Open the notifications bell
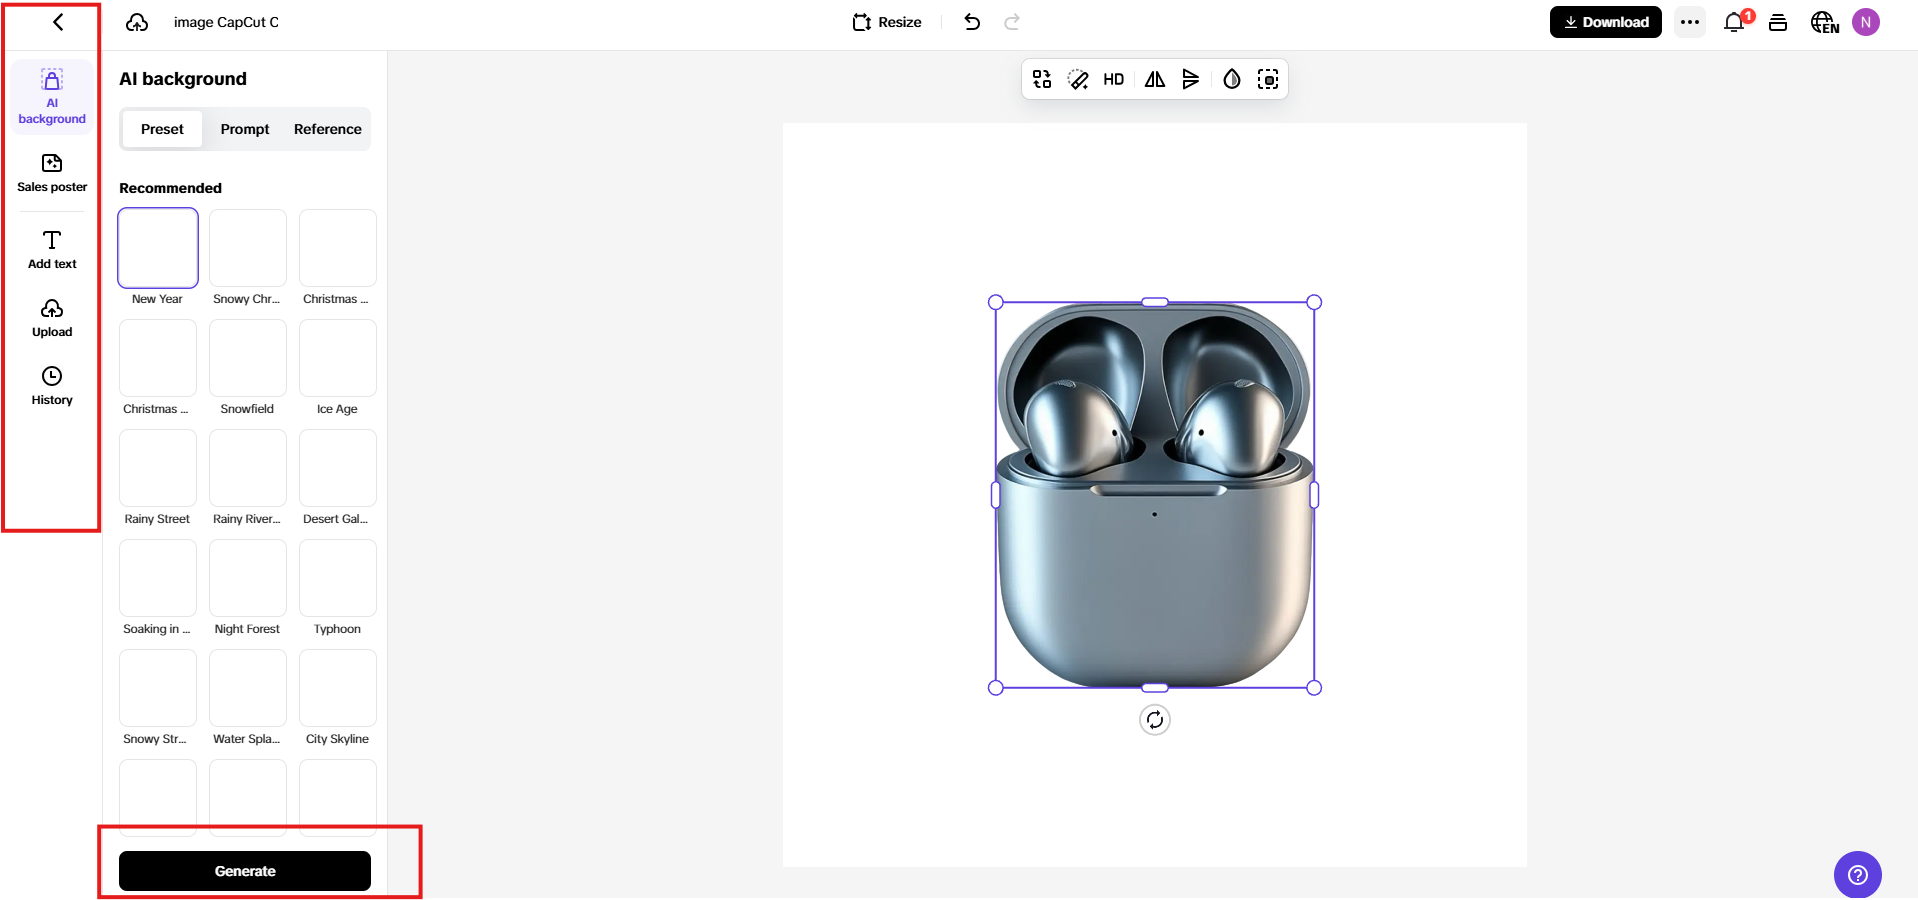Image resolution: width=1918 pixels, height=900 pixels. [x=1734, y=22]
